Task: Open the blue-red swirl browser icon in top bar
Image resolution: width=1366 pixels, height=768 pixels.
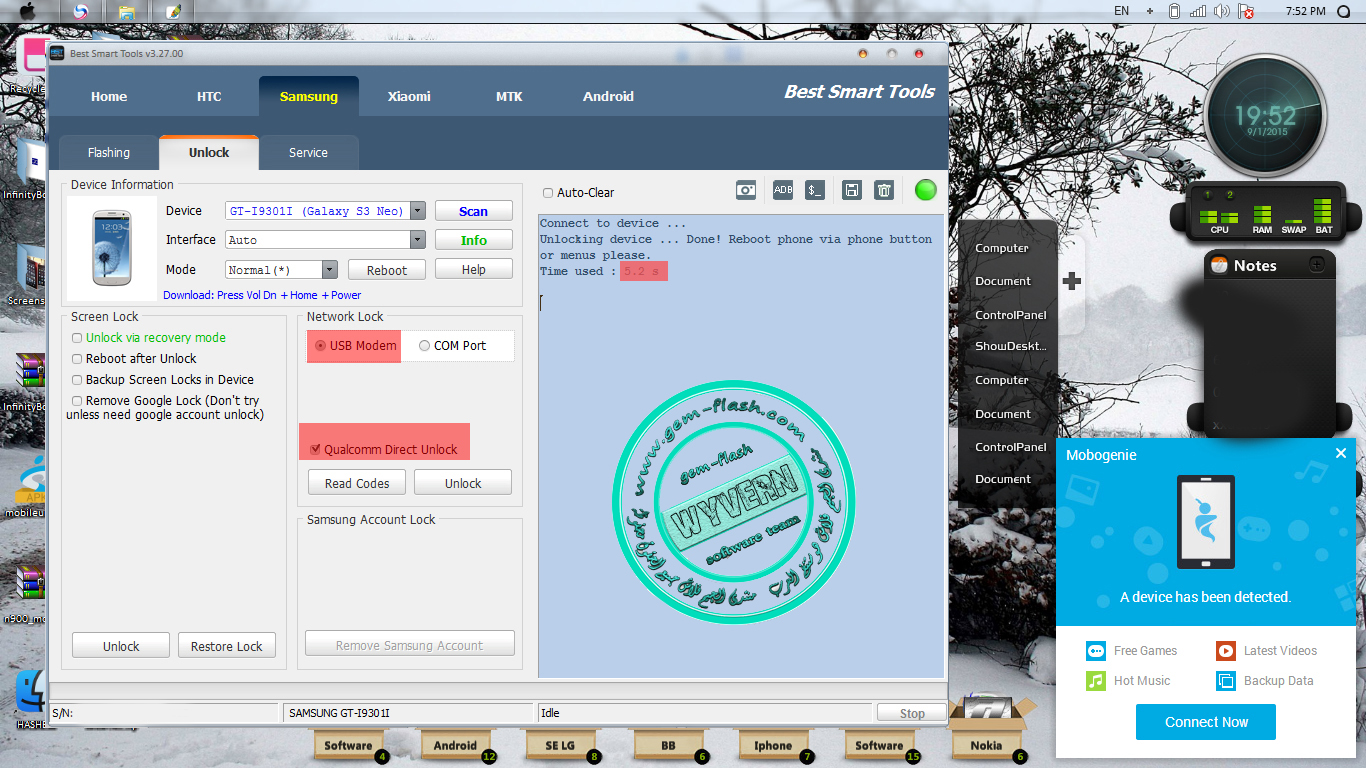Action: click(81, 12)
